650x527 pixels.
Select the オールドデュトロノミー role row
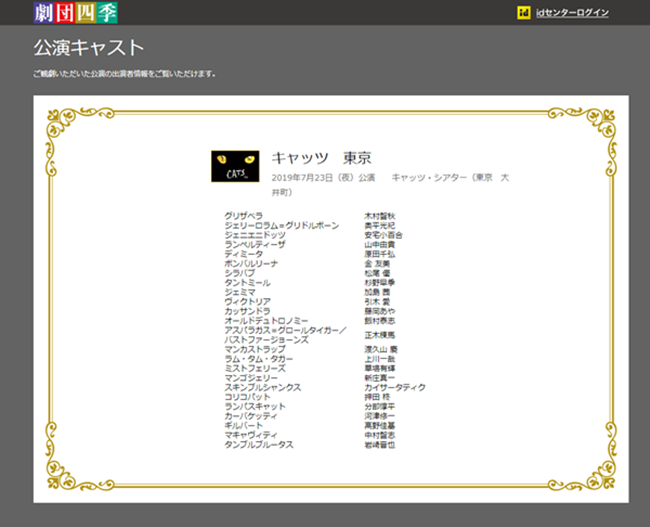coord(266,321)
